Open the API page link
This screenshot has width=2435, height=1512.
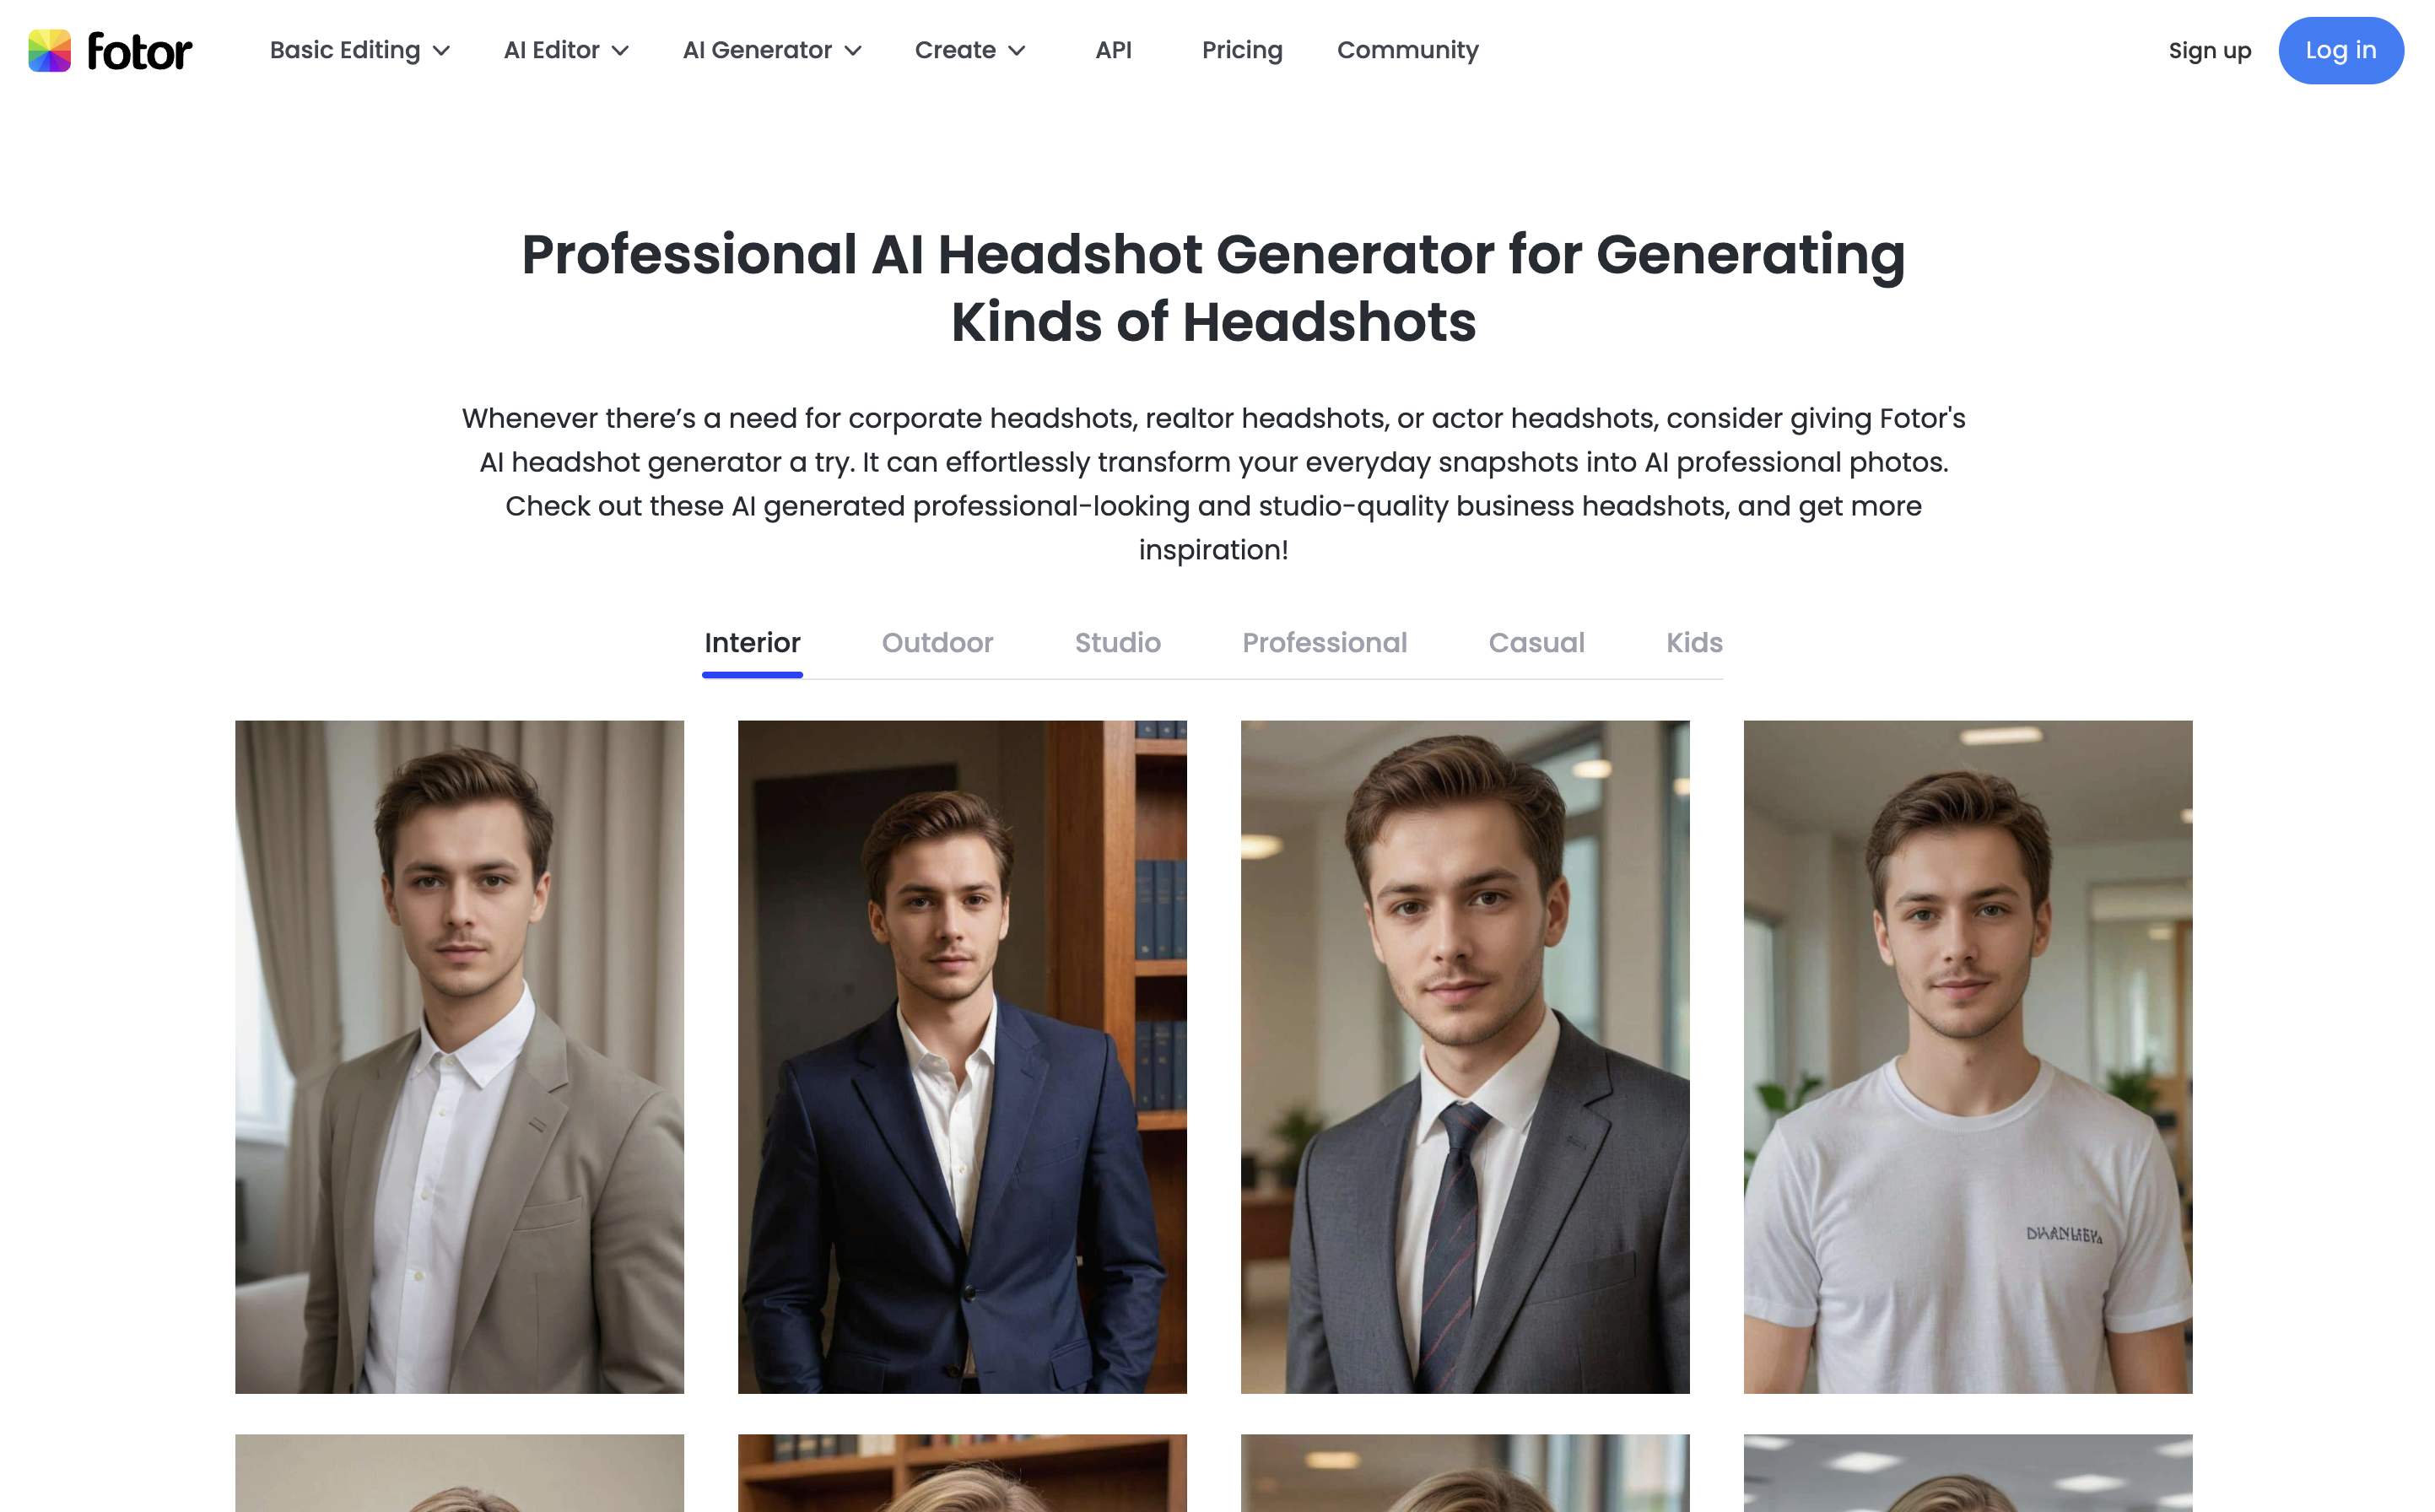coord(1113,50)
